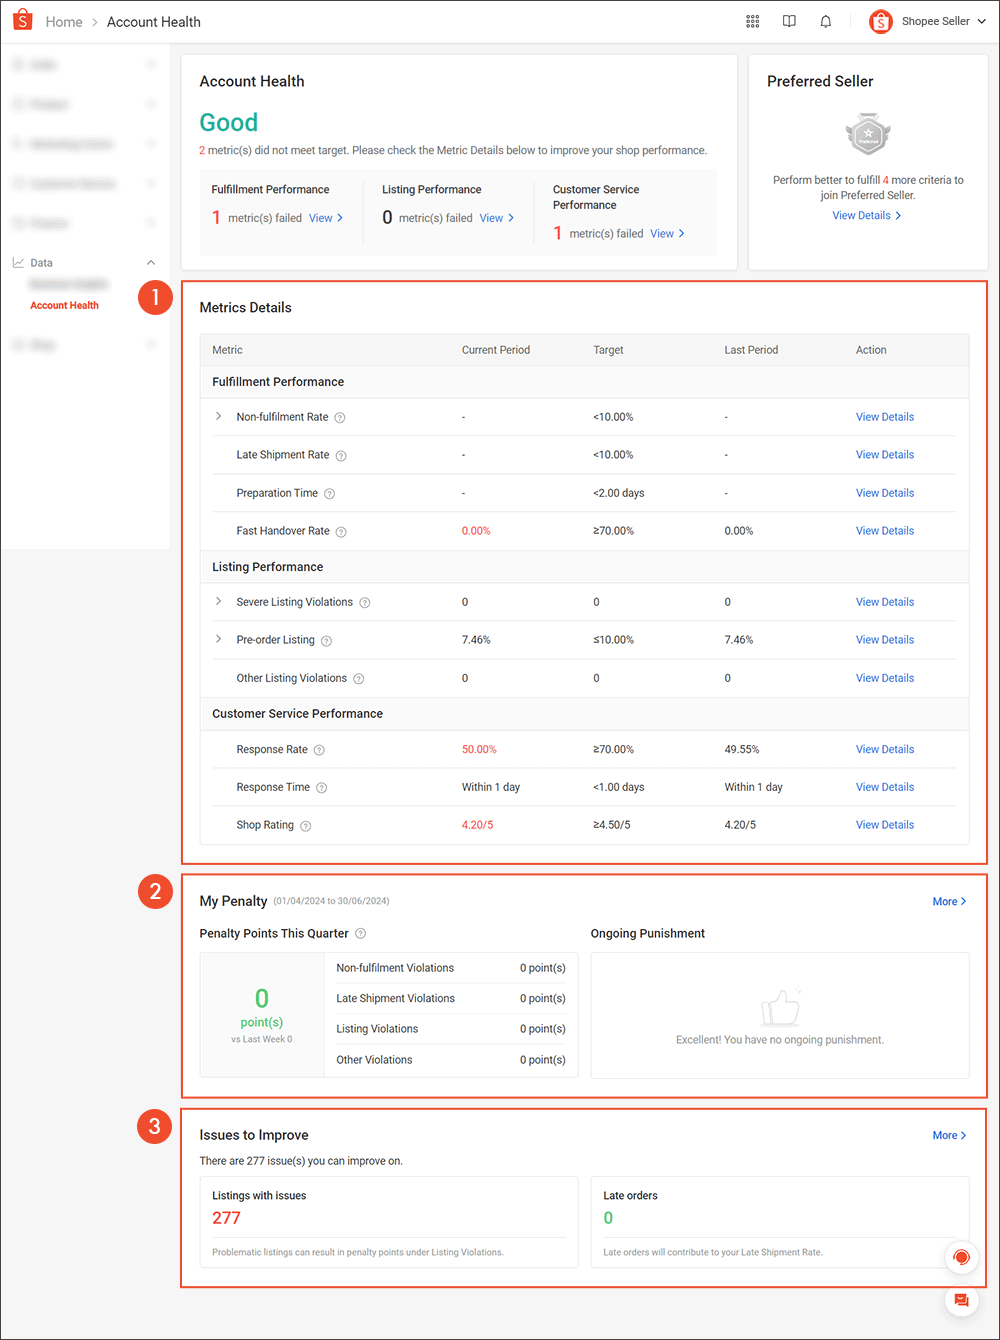This screenshot has height=1340, width=1000.
Task: Open the Shopee Seller account dropdown
Action: coord(930,20)
